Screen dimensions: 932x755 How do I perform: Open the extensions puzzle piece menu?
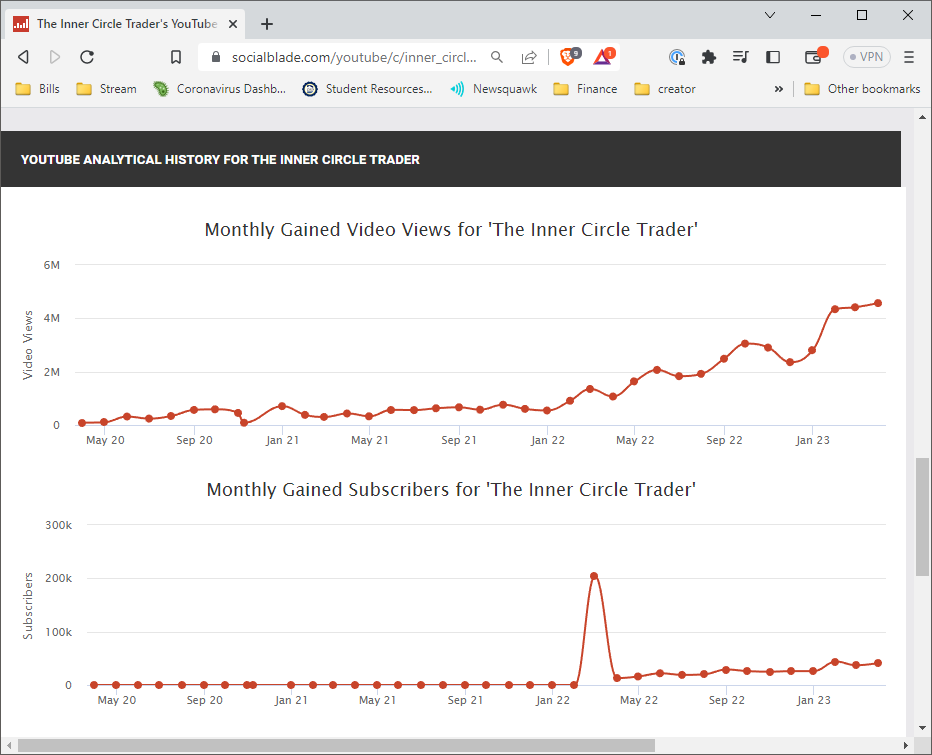pyautogui.click(x=709, y=57)
